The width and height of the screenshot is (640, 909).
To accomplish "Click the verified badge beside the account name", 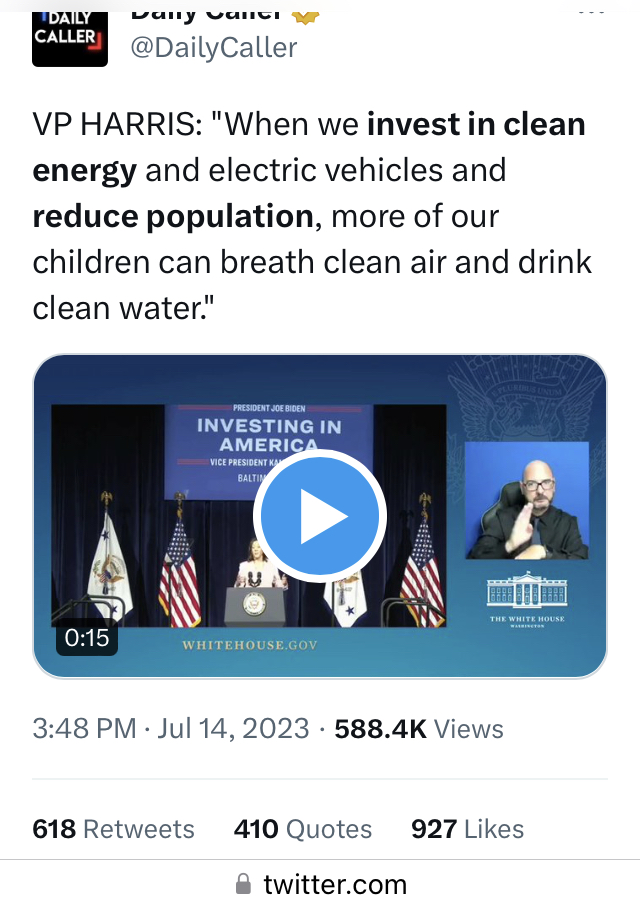I will pos(301,11).
